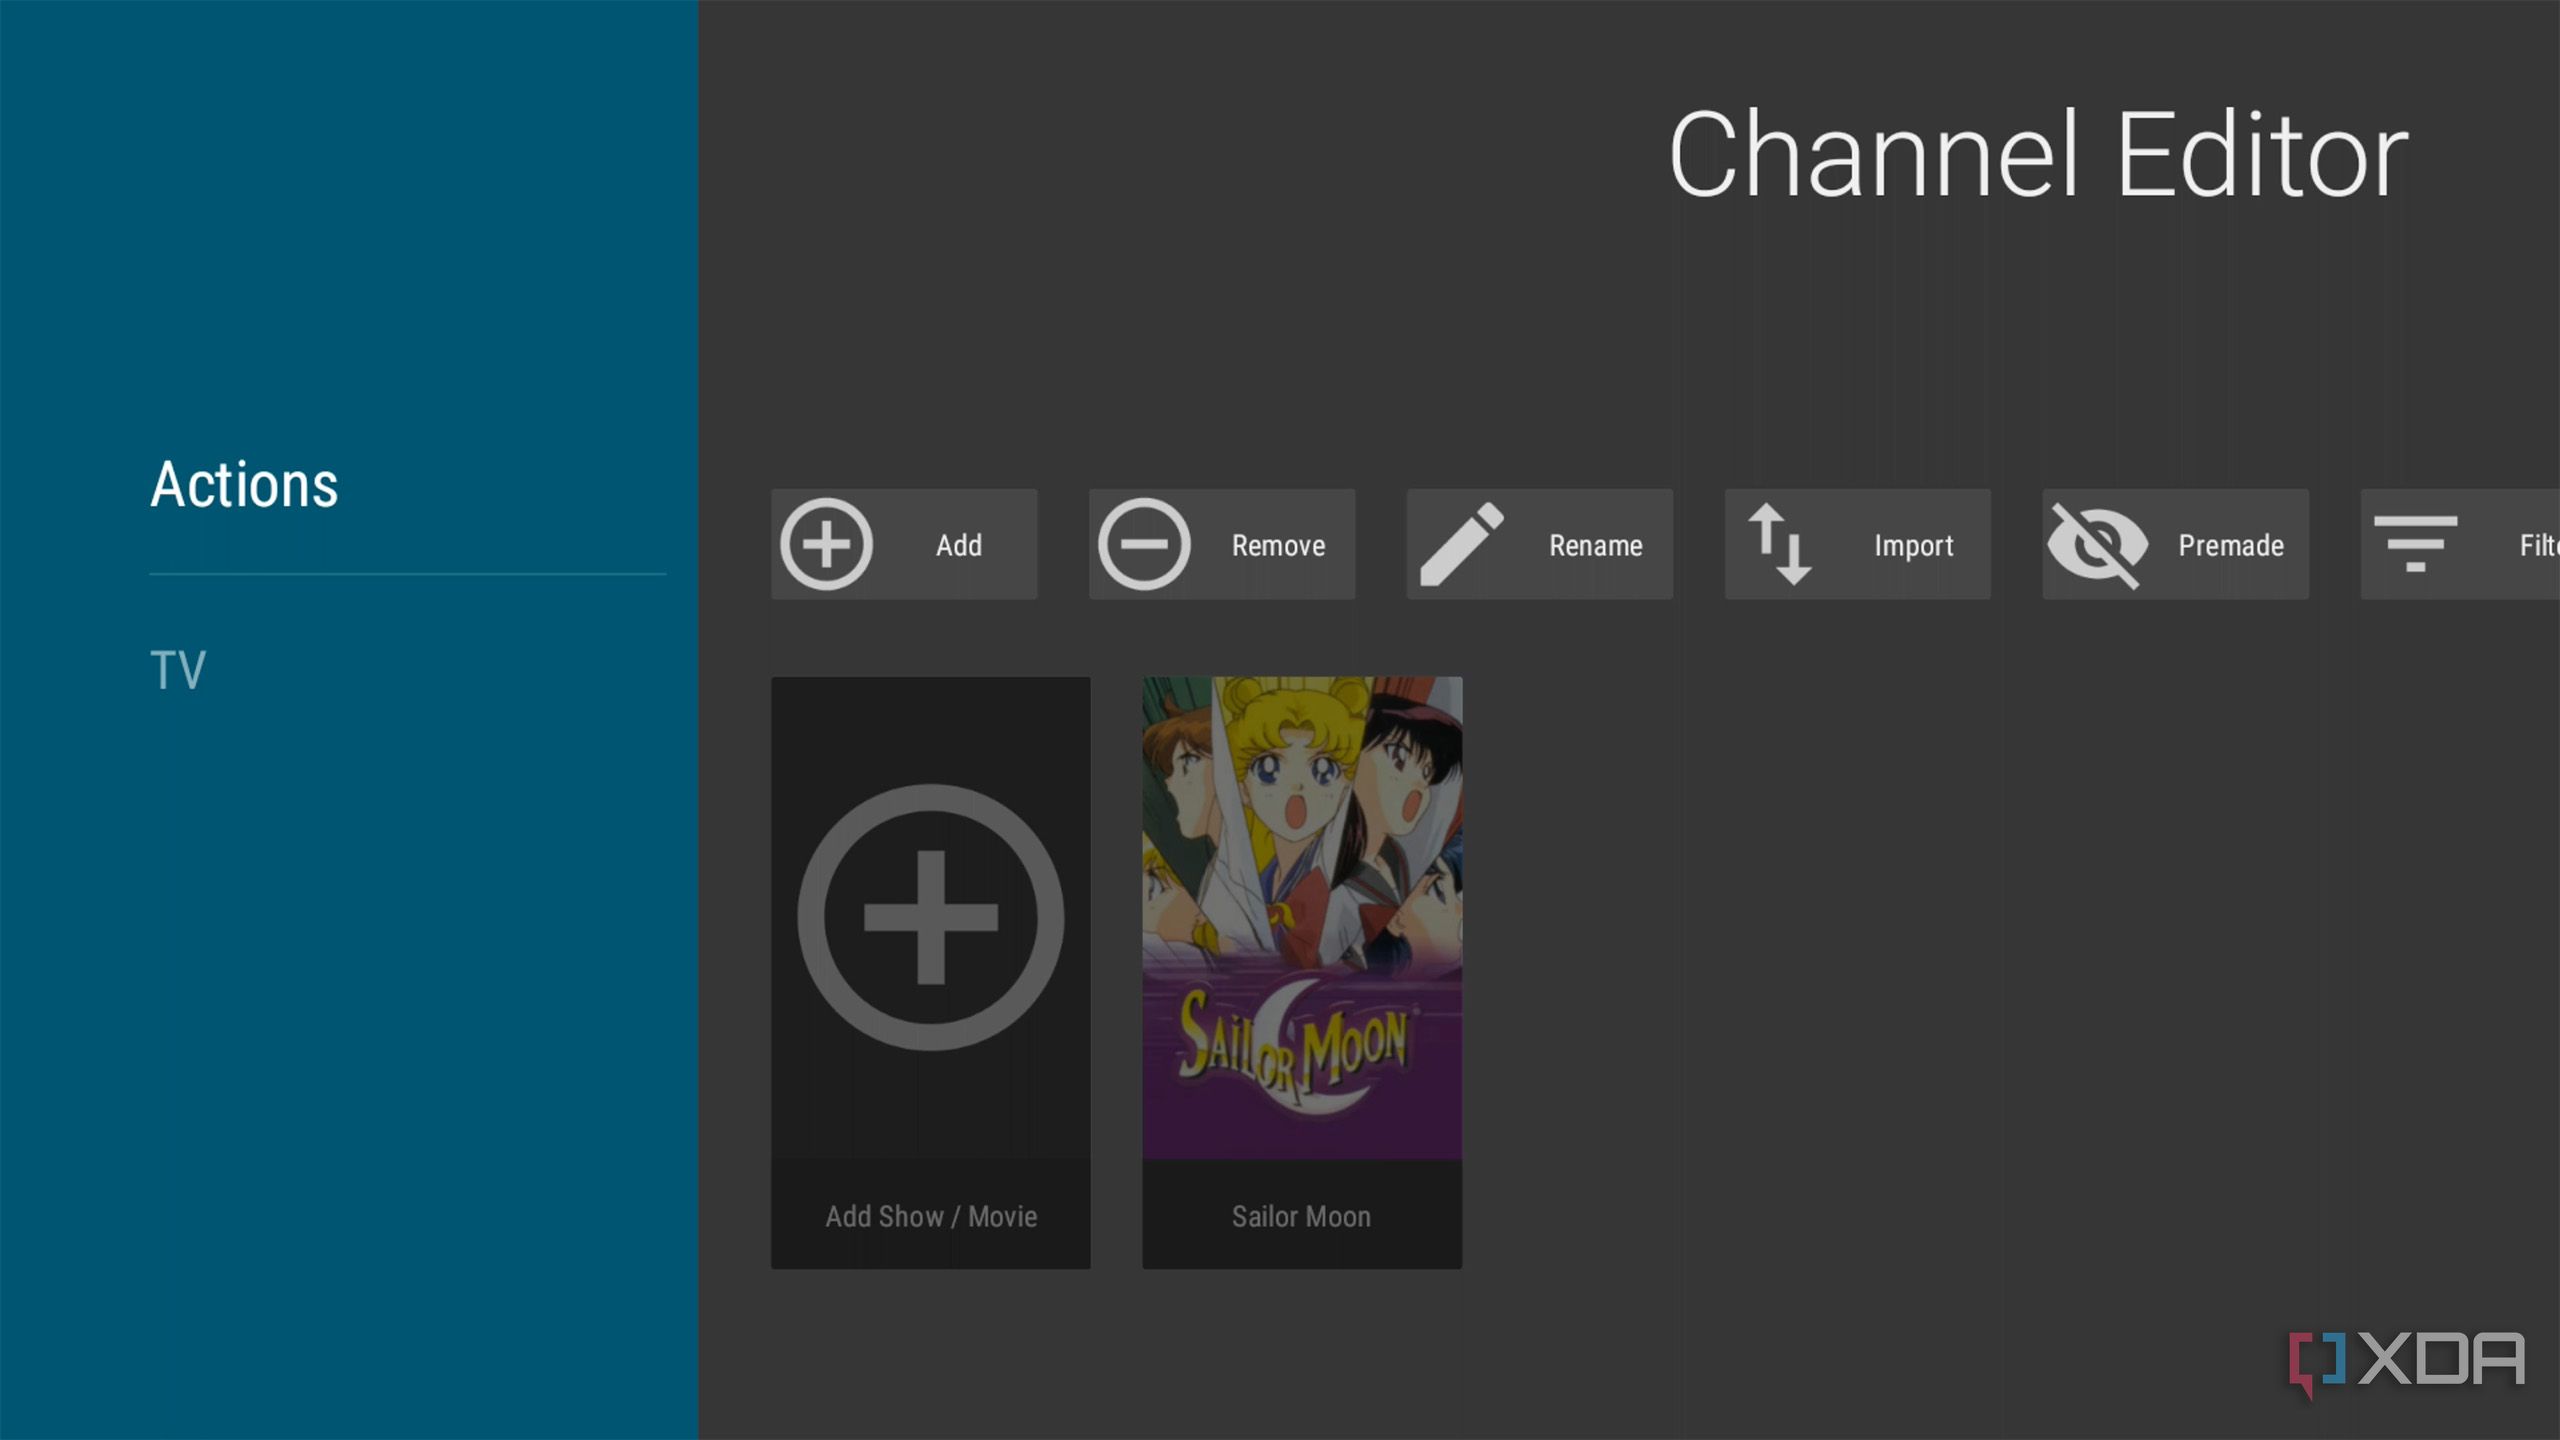Select the Remove button label
The height and width of the screenshot is (1440, 2560).
(x=1278, y=545)
